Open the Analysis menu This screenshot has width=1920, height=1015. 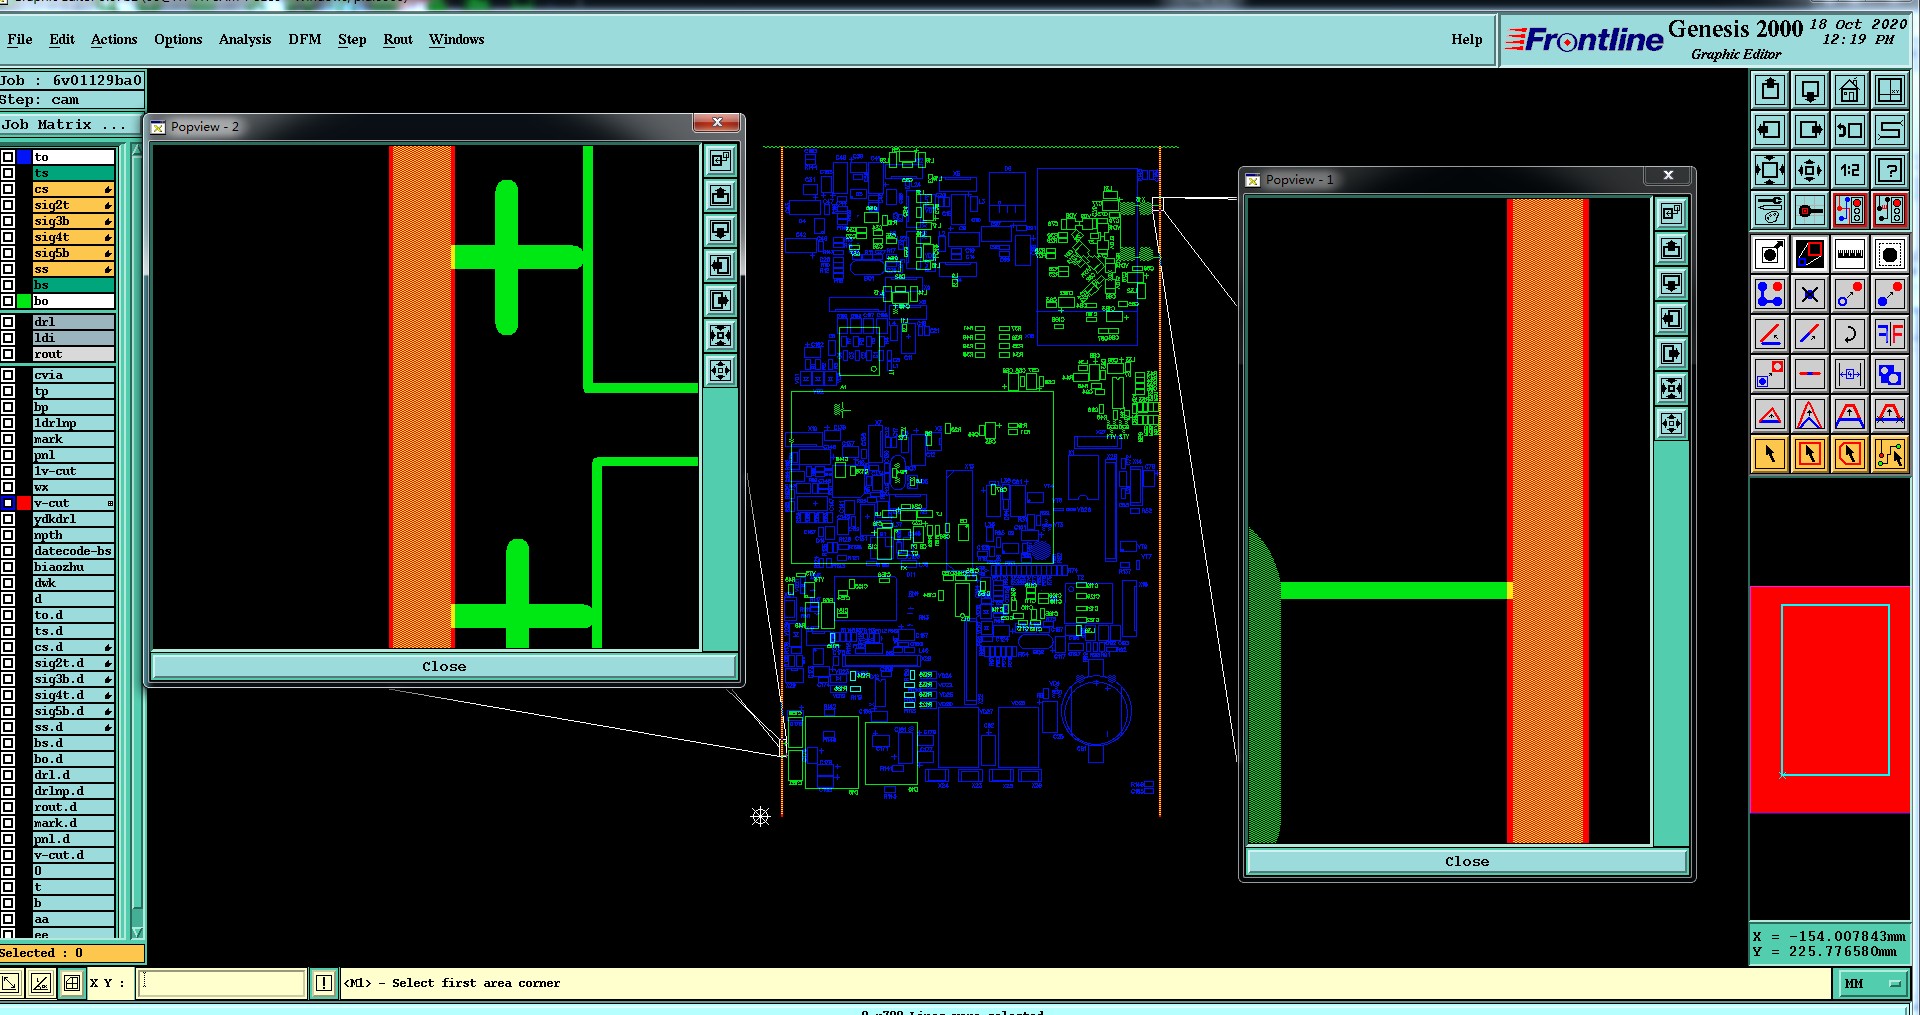[x=245, y=39]
